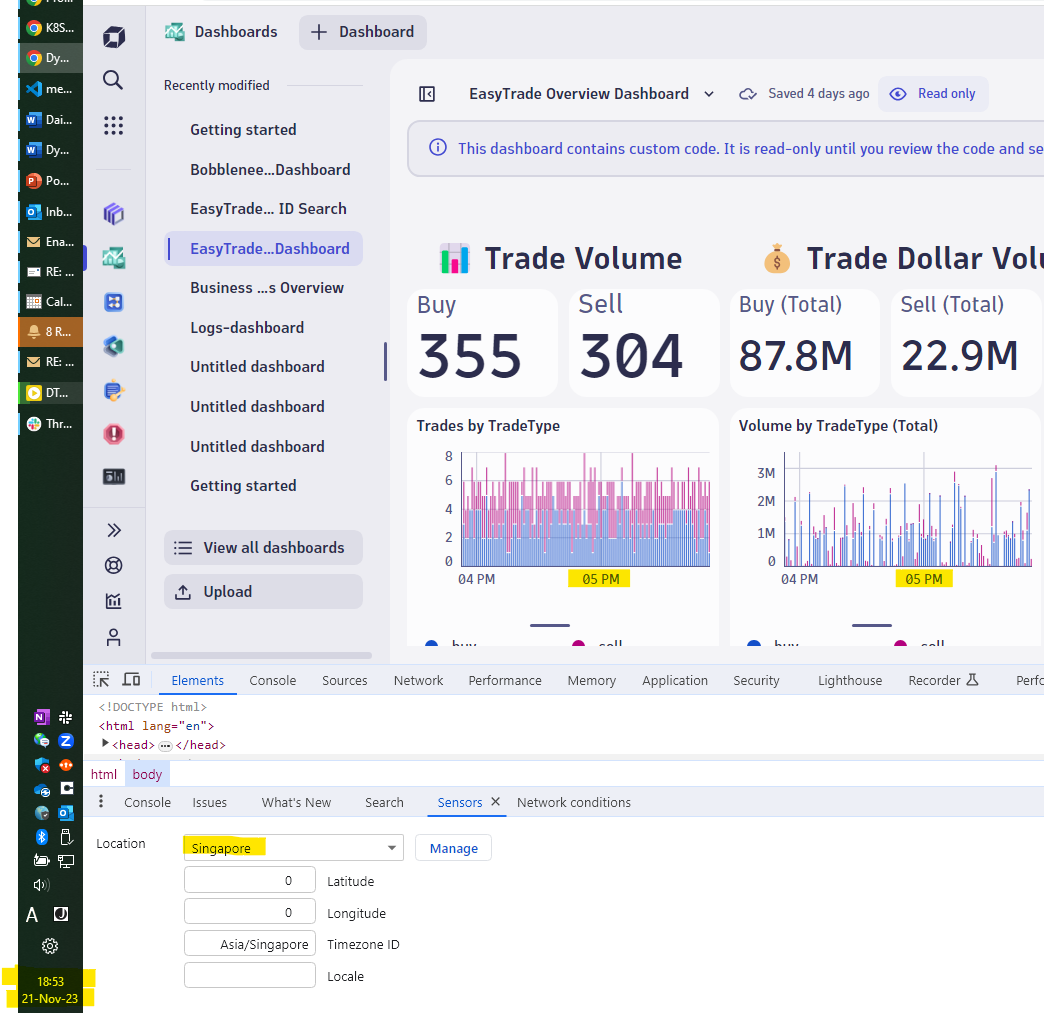
Task: Open drawer Network conditions tab
Action: (x=574, y=803)
